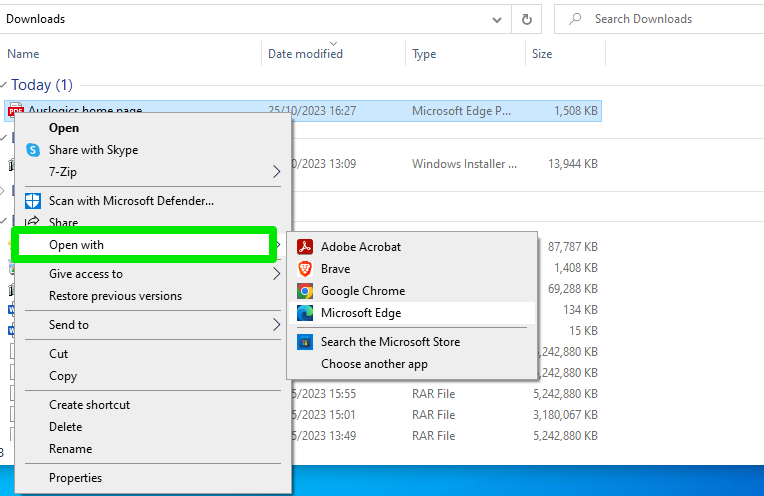Viewport: 764px width, 496px height.
Task: Select Rename in the context menu
Action: 70,449
